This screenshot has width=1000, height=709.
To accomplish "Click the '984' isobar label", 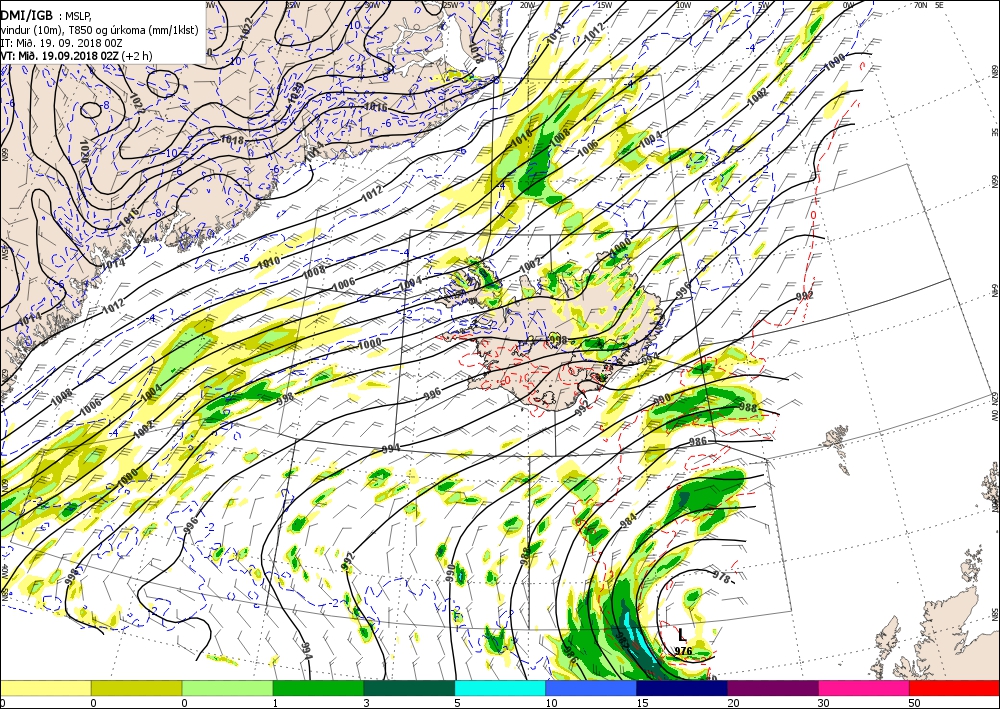I will [x=628, y=521].
